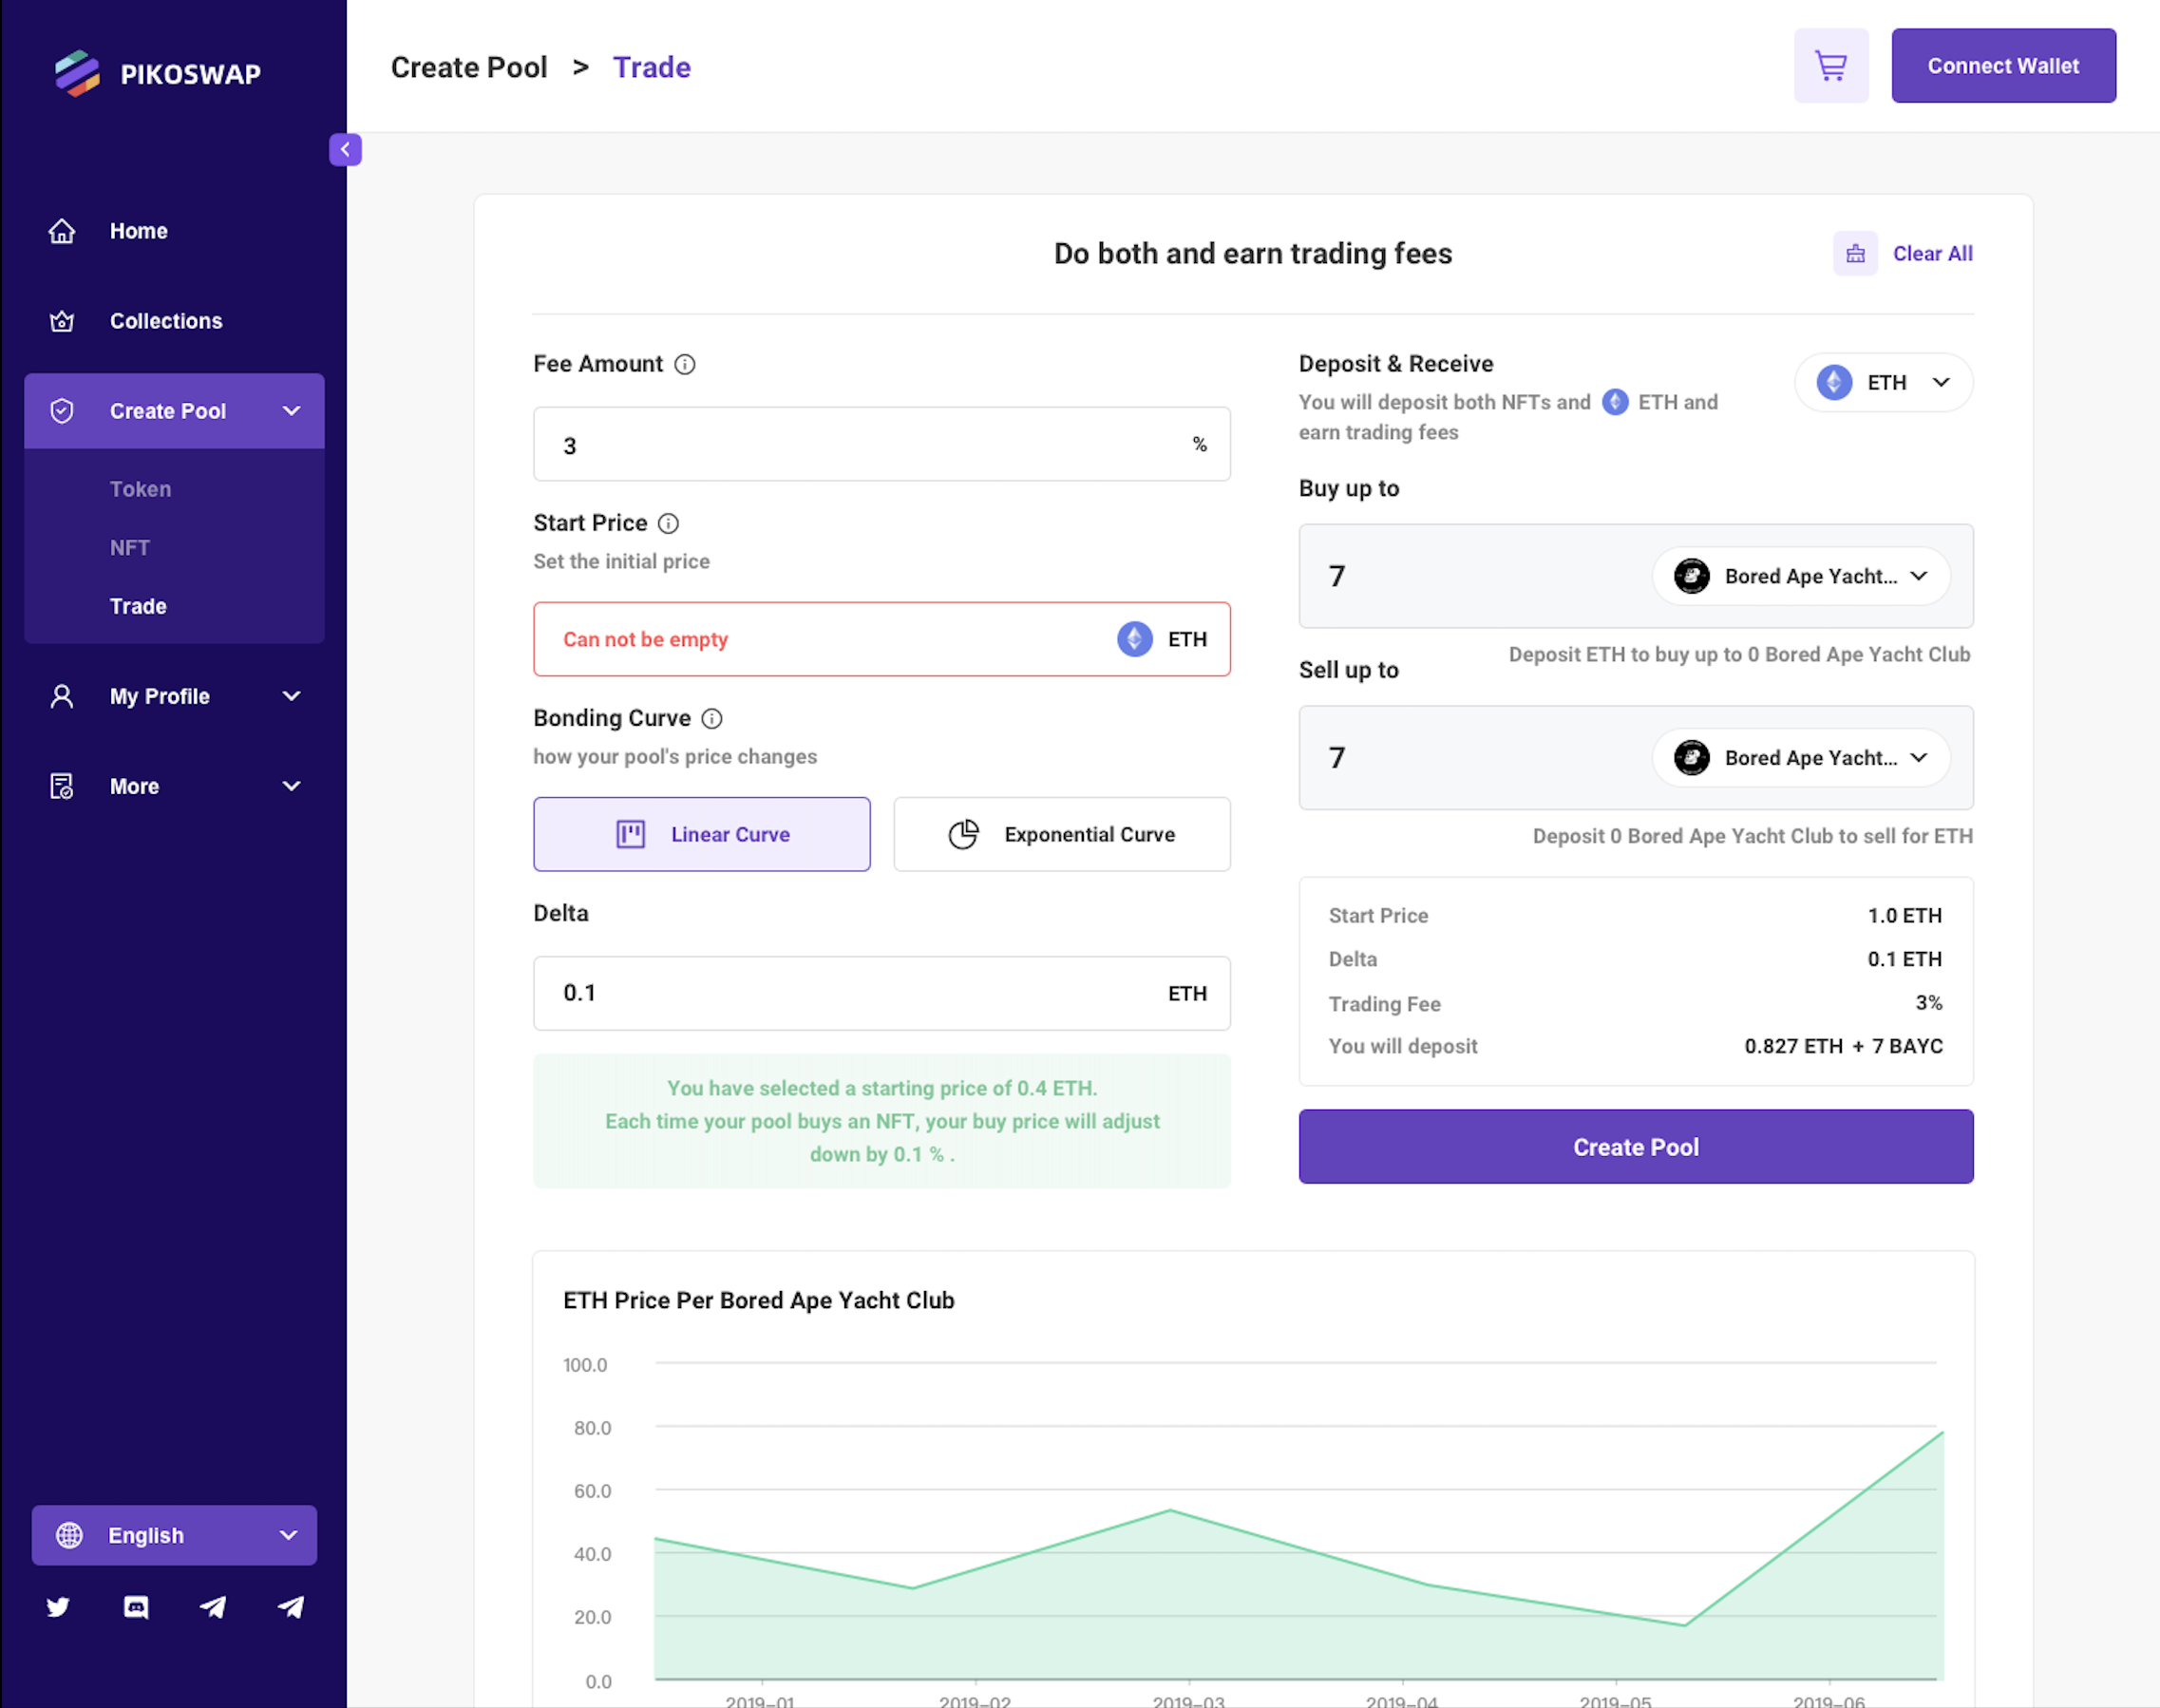Viewport: 2160px width, 1708px height.
Task: Open the NFT submenu item
Action: (x=130, y=548)
